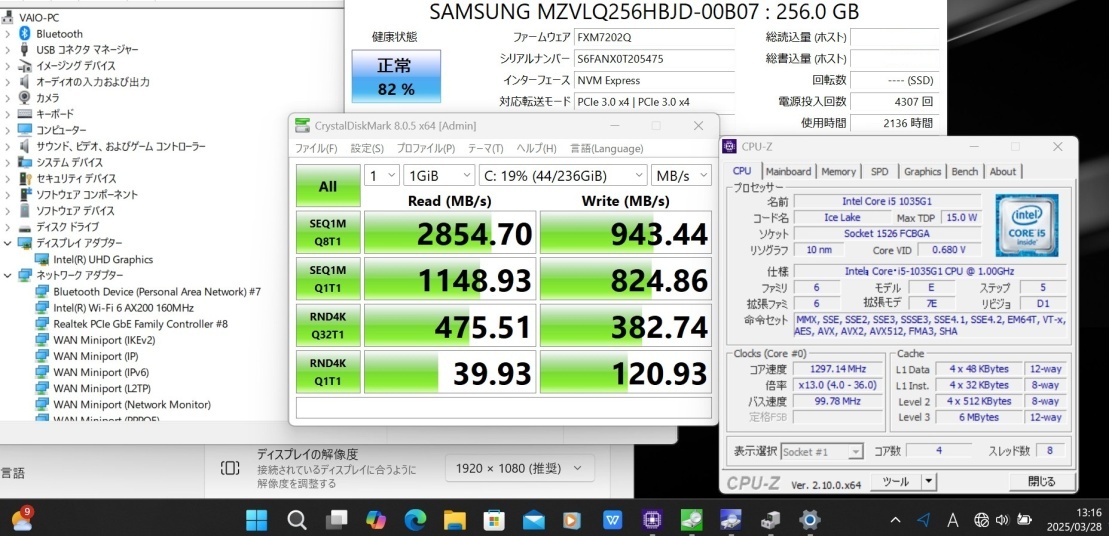
Task: Switch to SPD tab in CPU-Z
Action: pyautogui.click(x=880, y=171)
